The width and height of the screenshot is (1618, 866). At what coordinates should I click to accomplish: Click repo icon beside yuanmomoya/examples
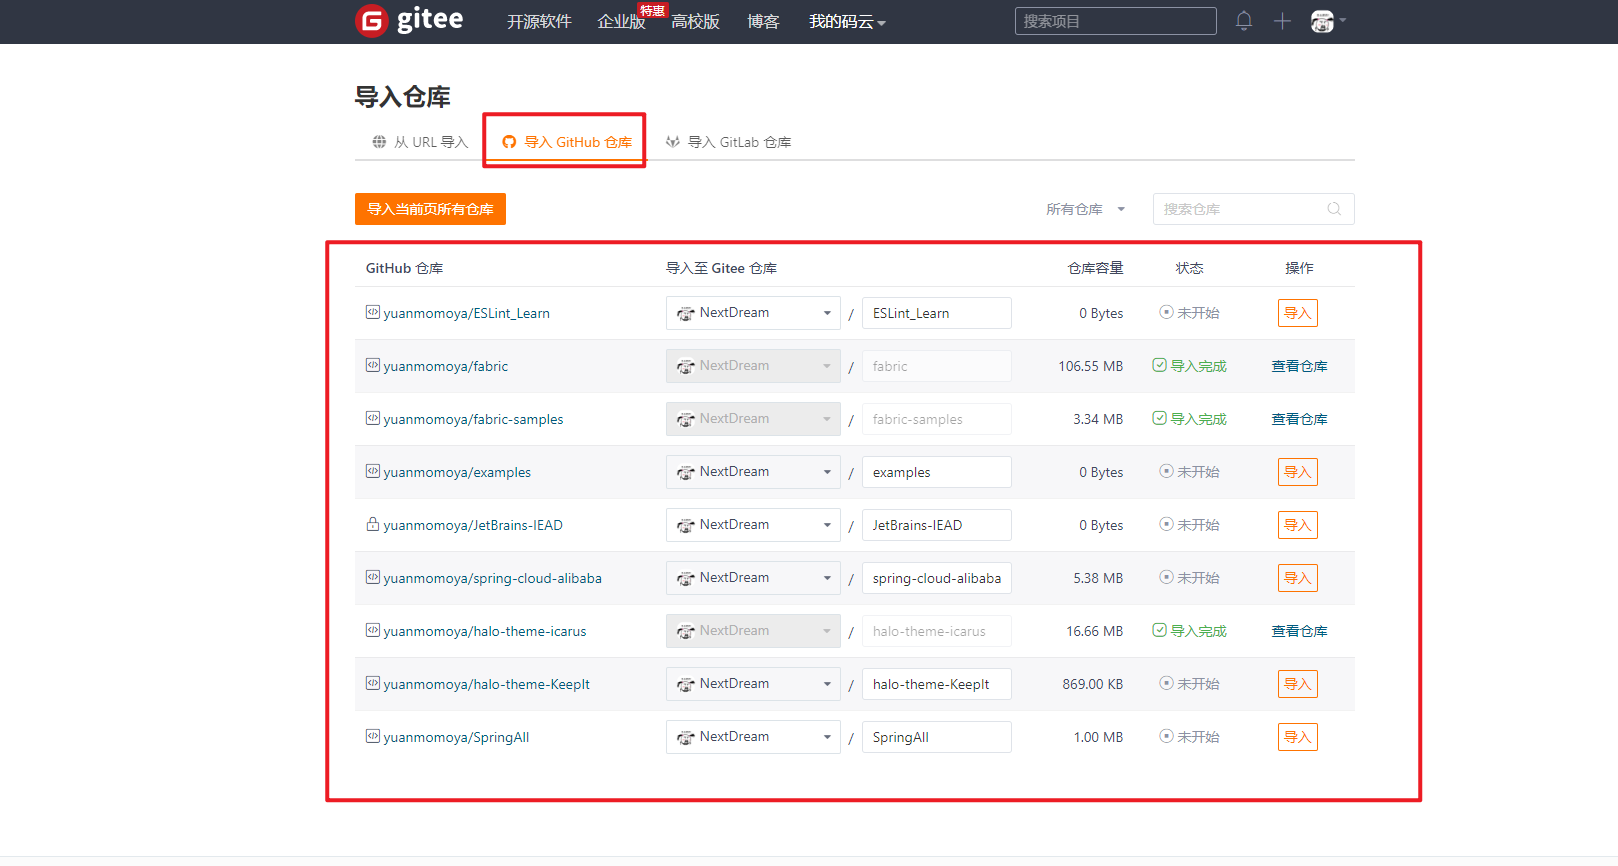tap(373, 471)
